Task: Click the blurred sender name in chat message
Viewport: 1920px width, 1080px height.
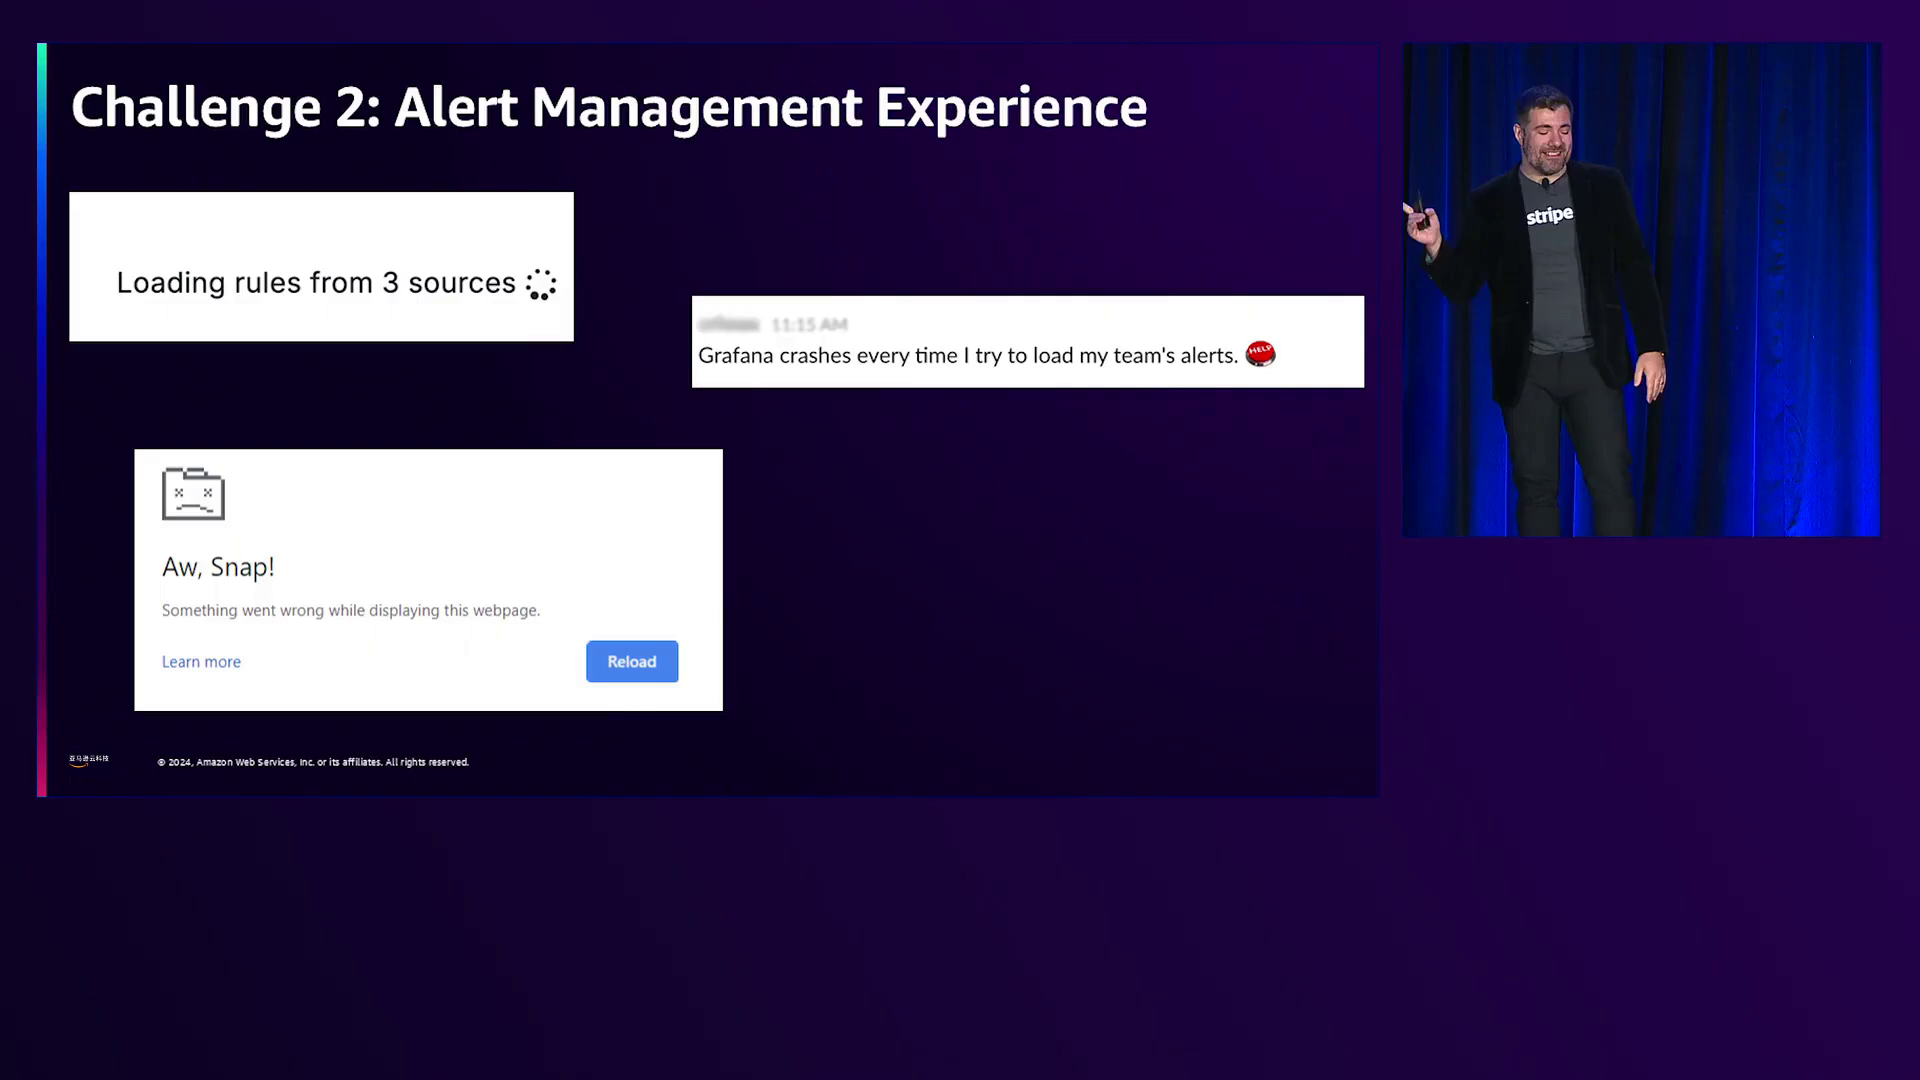Action: coord(729,324)
